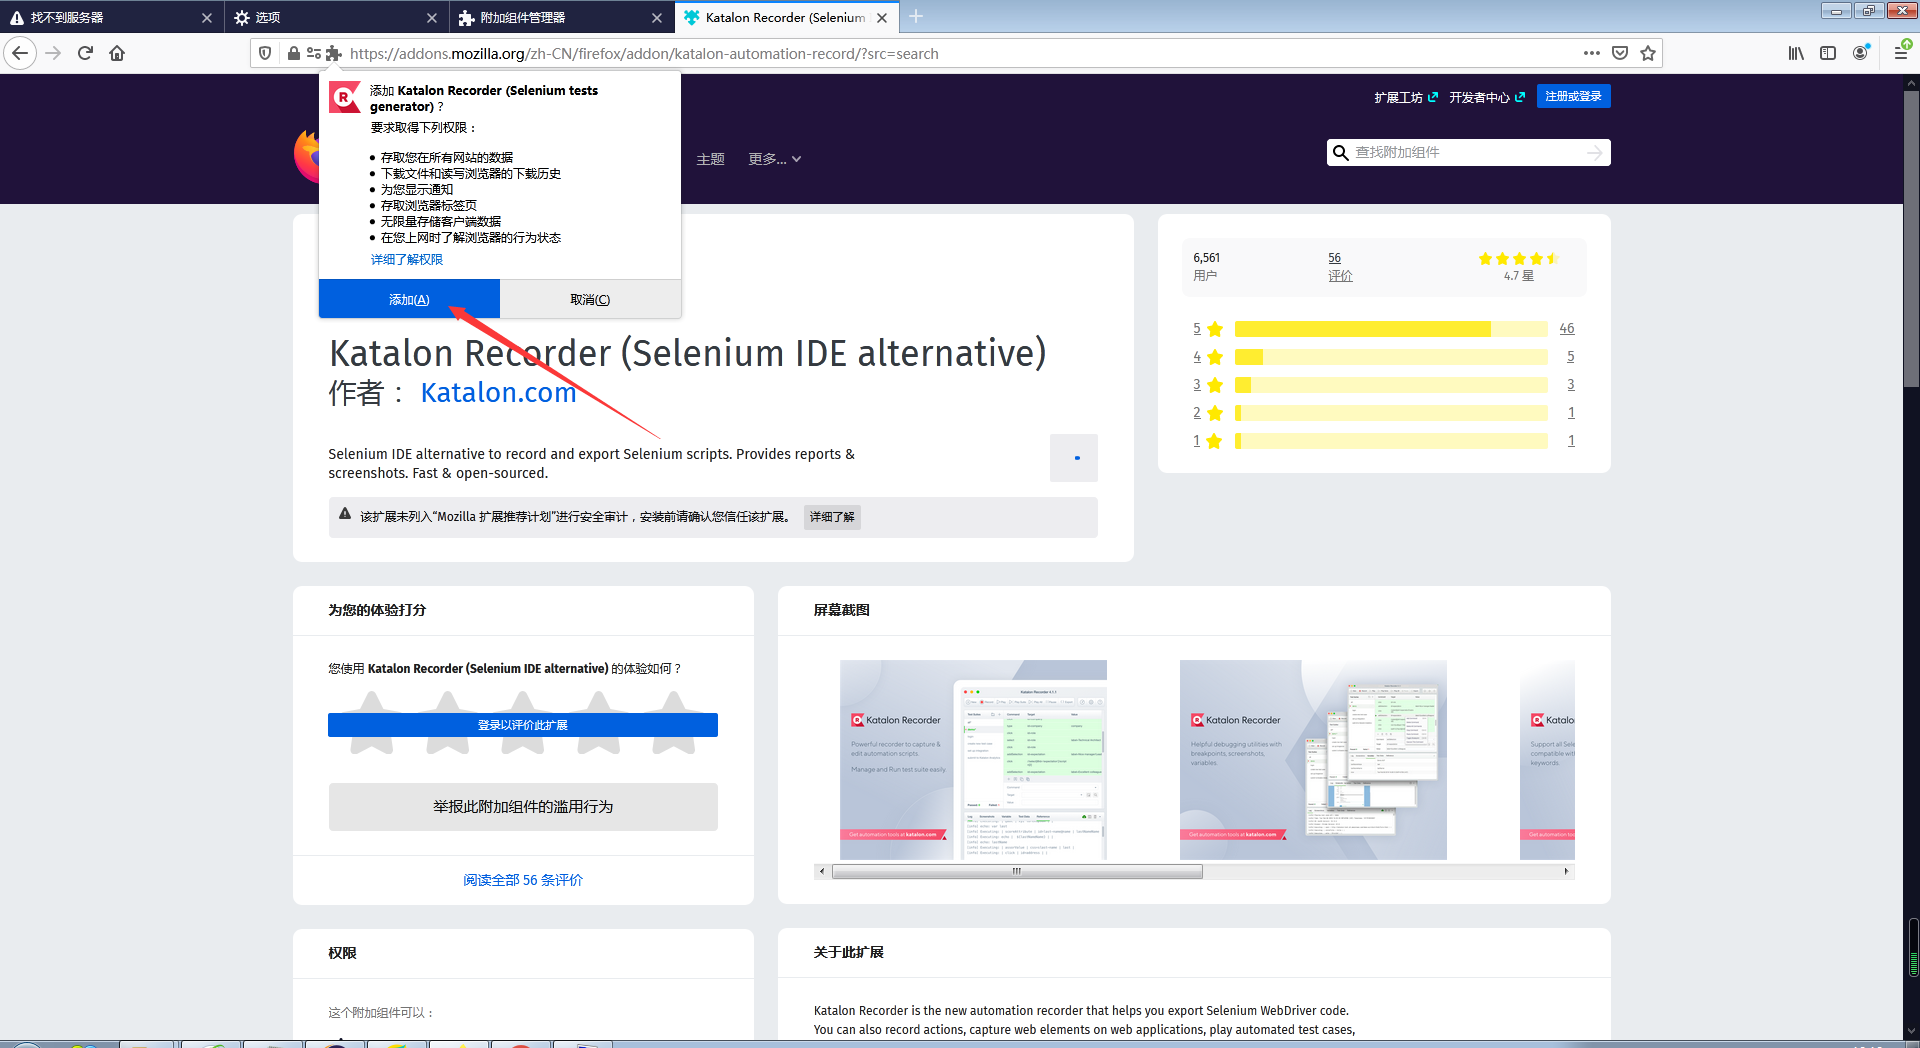Filter reviews by 3 stars row

click(x=1384, y=385)
